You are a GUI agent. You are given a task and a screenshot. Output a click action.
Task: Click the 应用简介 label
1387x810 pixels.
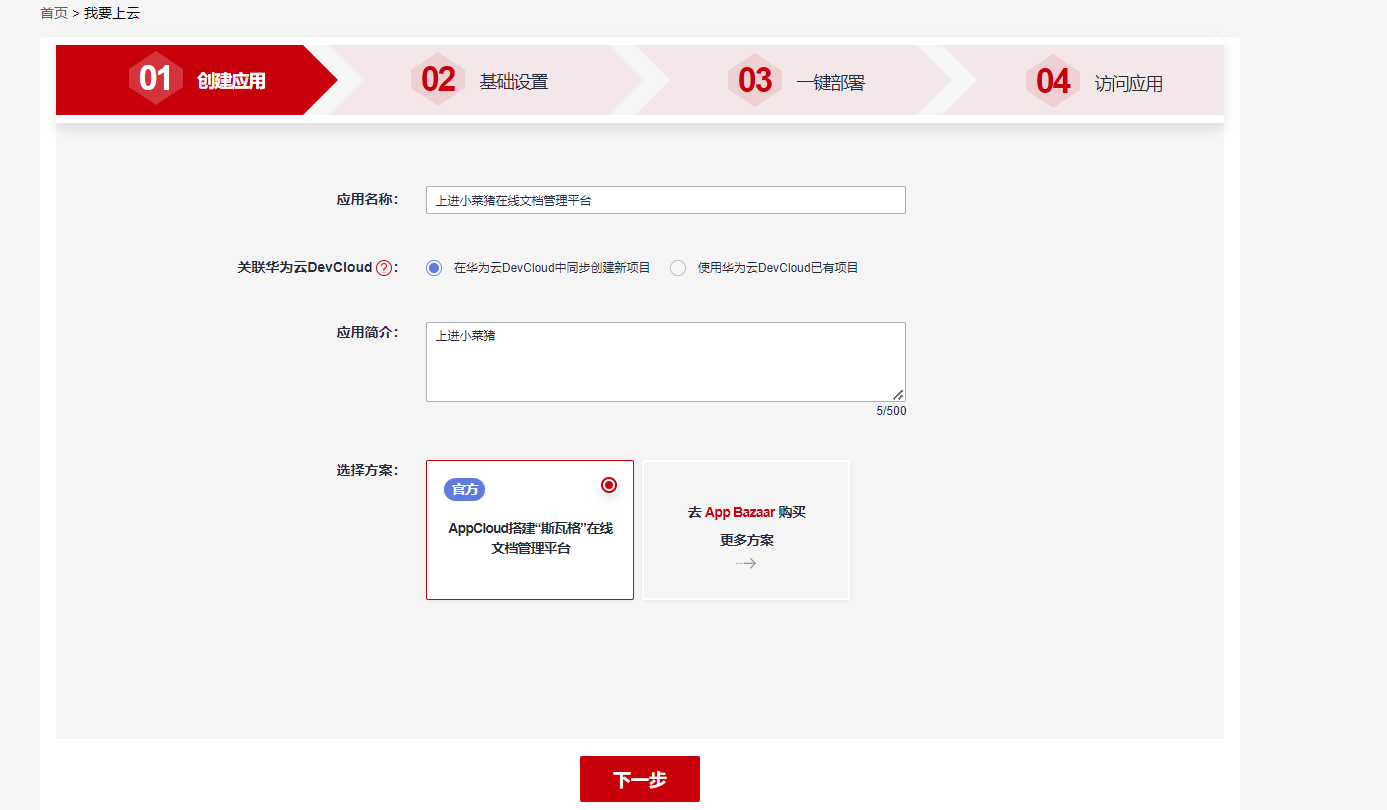(x=367, y=332)
